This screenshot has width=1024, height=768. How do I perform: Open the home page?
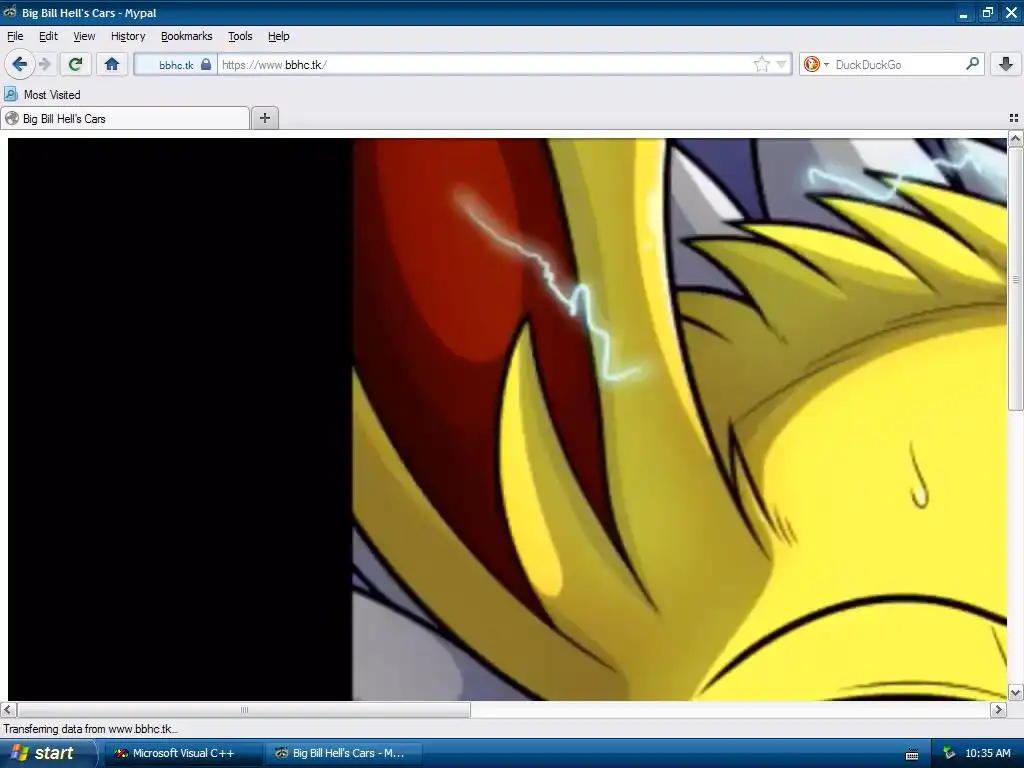coord(112,64)
